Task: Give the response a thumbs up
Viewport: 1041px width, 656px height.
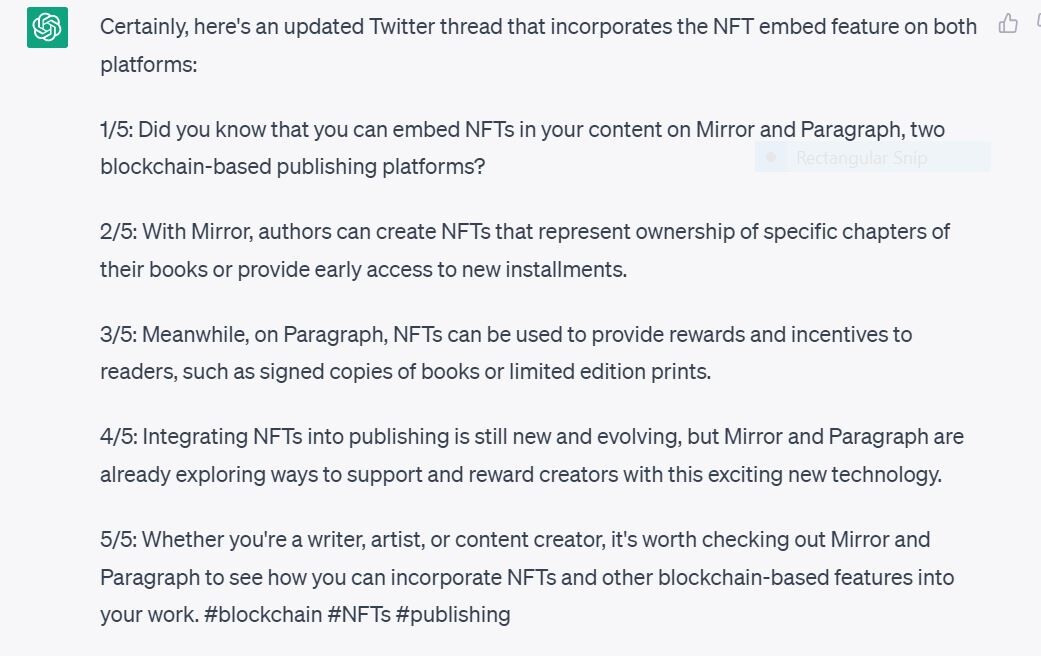Action: pos(1008,24)
